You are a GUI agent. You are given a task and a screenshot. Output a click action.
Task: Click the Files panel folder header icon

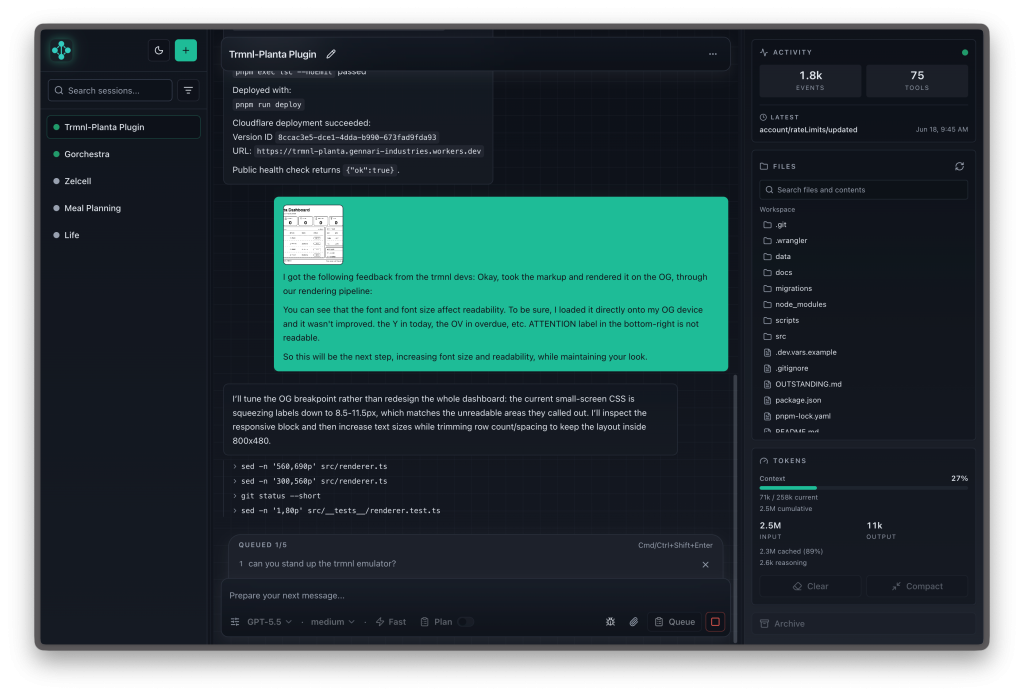[764, 166]
